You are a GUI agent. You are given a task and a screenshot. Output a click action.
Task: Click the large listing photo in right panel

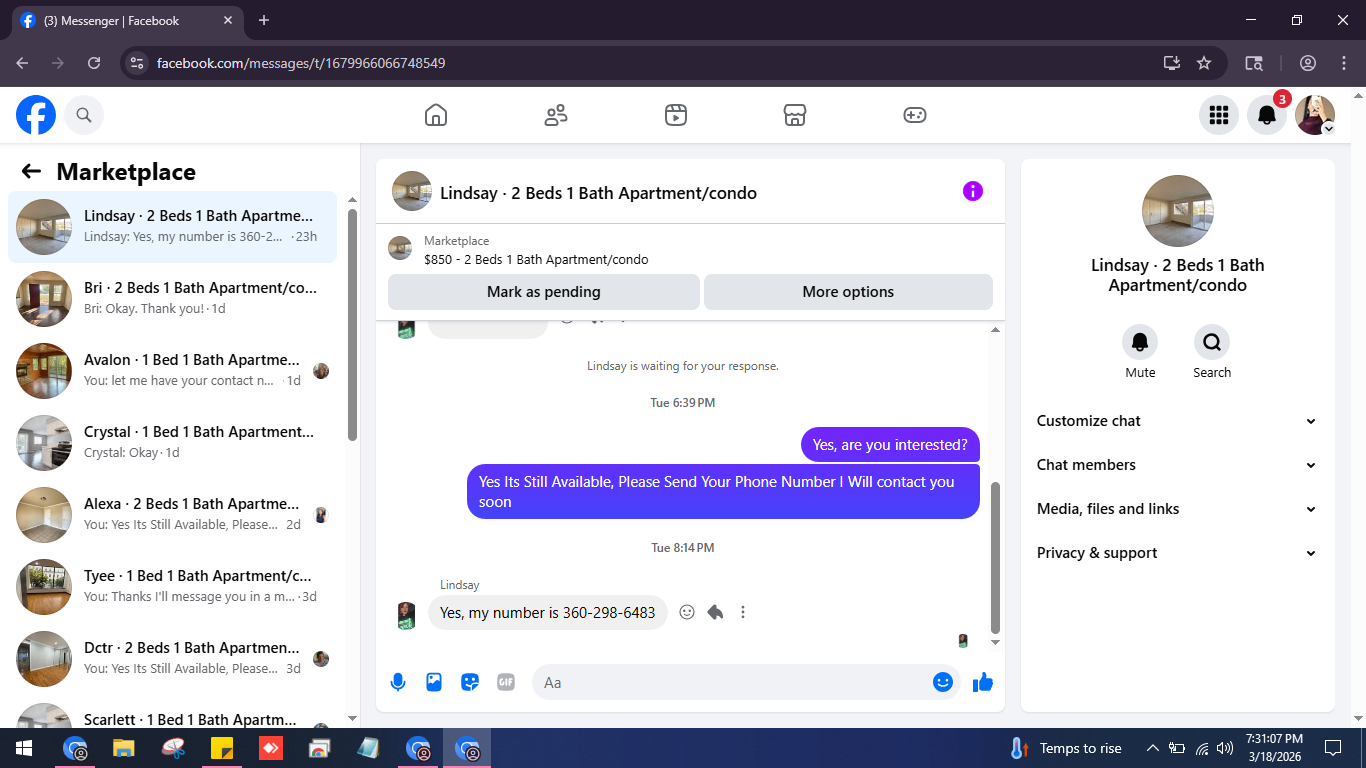pos(1178,211)
